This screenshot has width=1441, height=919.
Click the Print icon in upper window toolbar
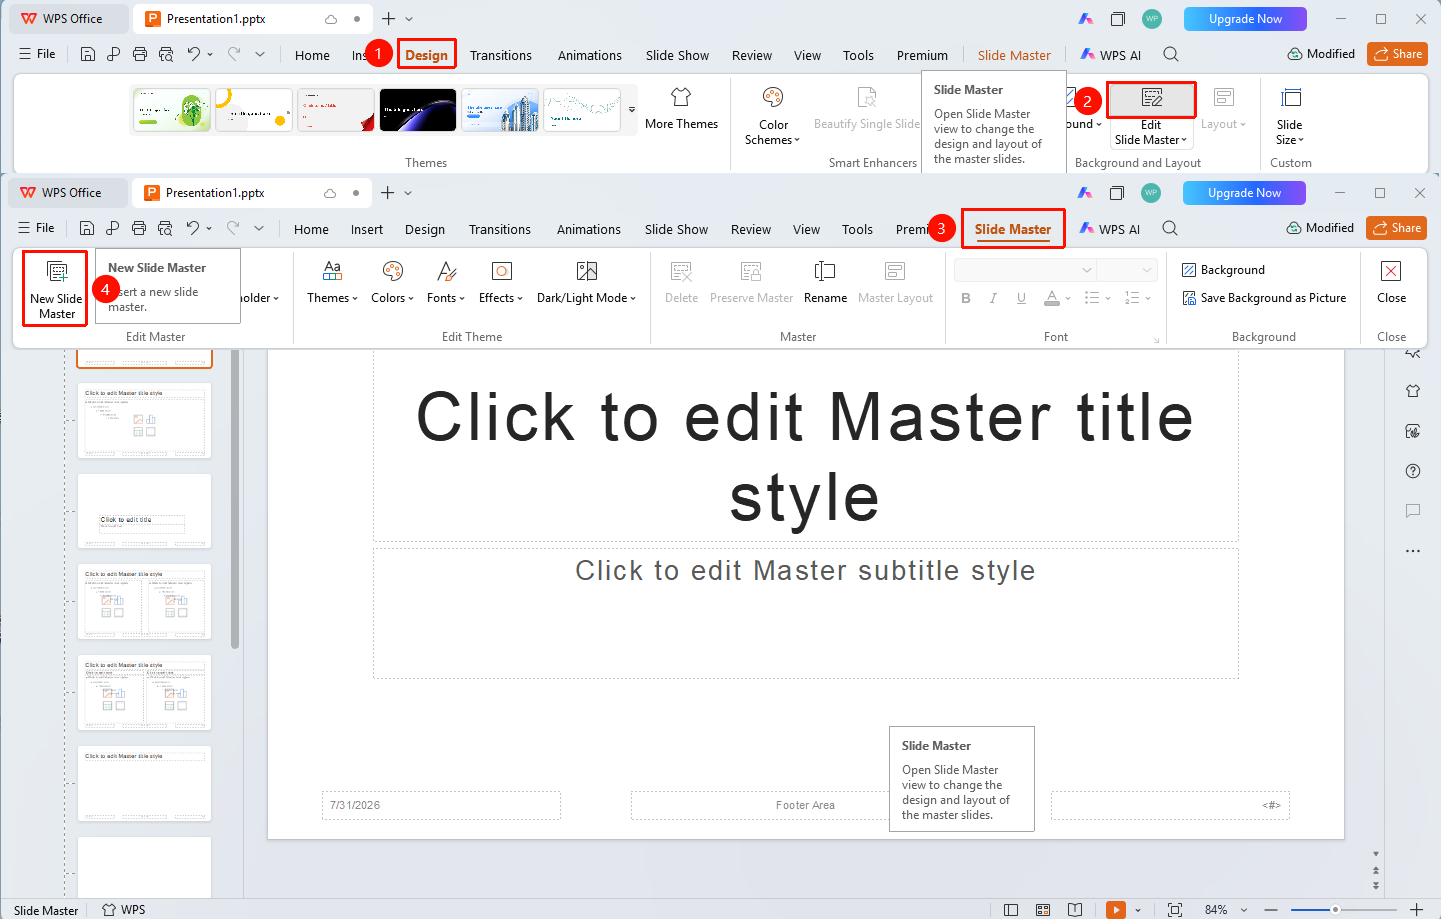click(x=140, y=54)
